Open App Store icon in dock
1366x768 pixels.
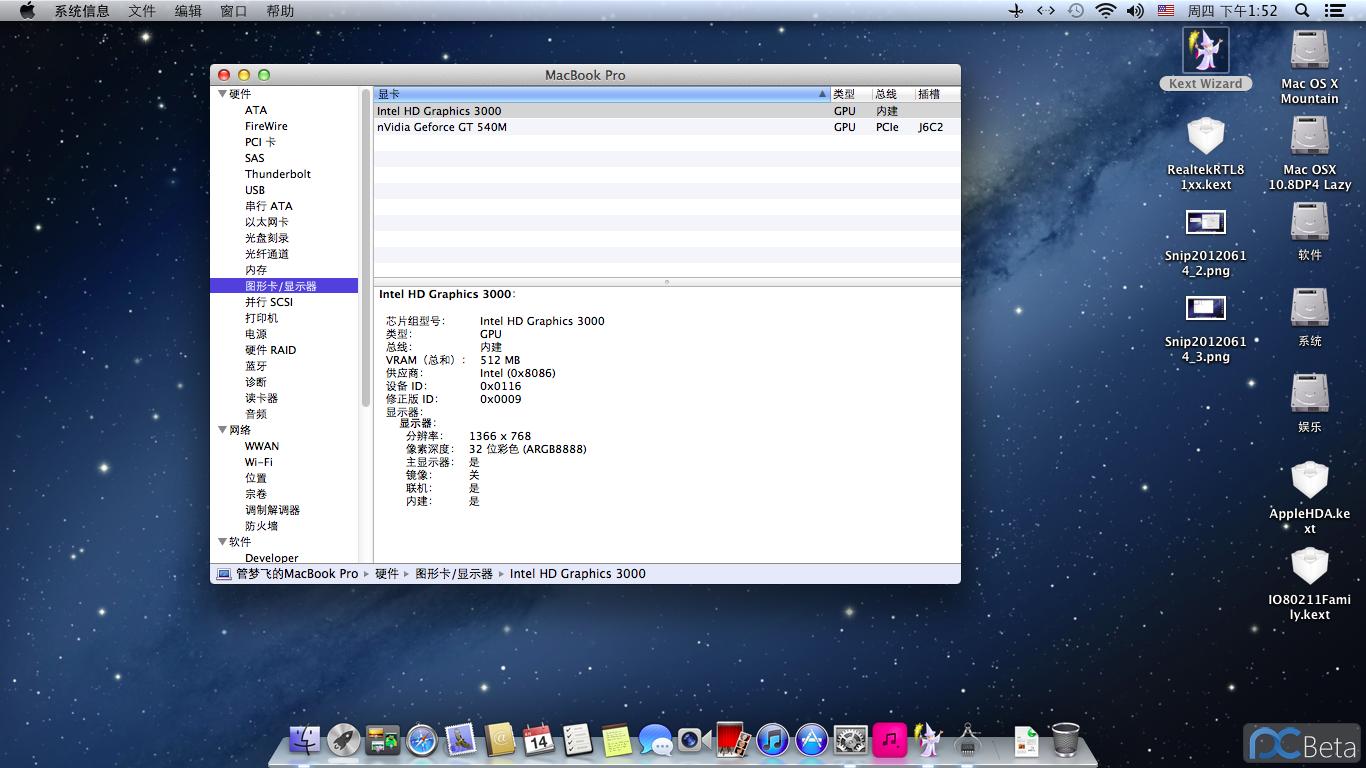coord(811,740)
